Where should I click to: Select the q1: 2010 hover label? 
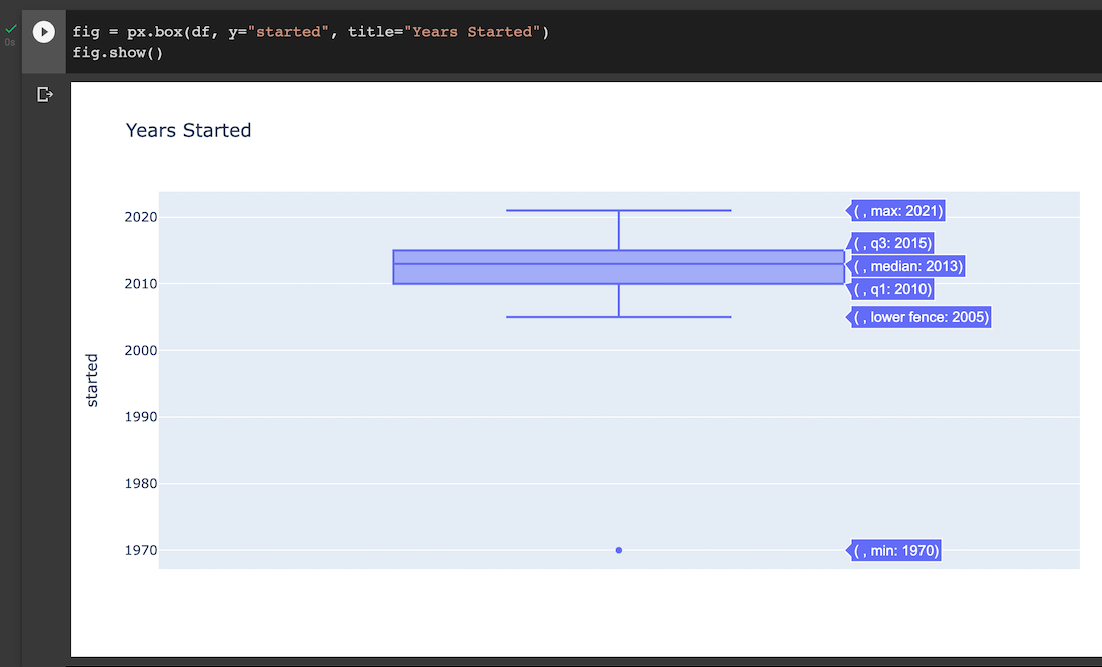[891, 289]
